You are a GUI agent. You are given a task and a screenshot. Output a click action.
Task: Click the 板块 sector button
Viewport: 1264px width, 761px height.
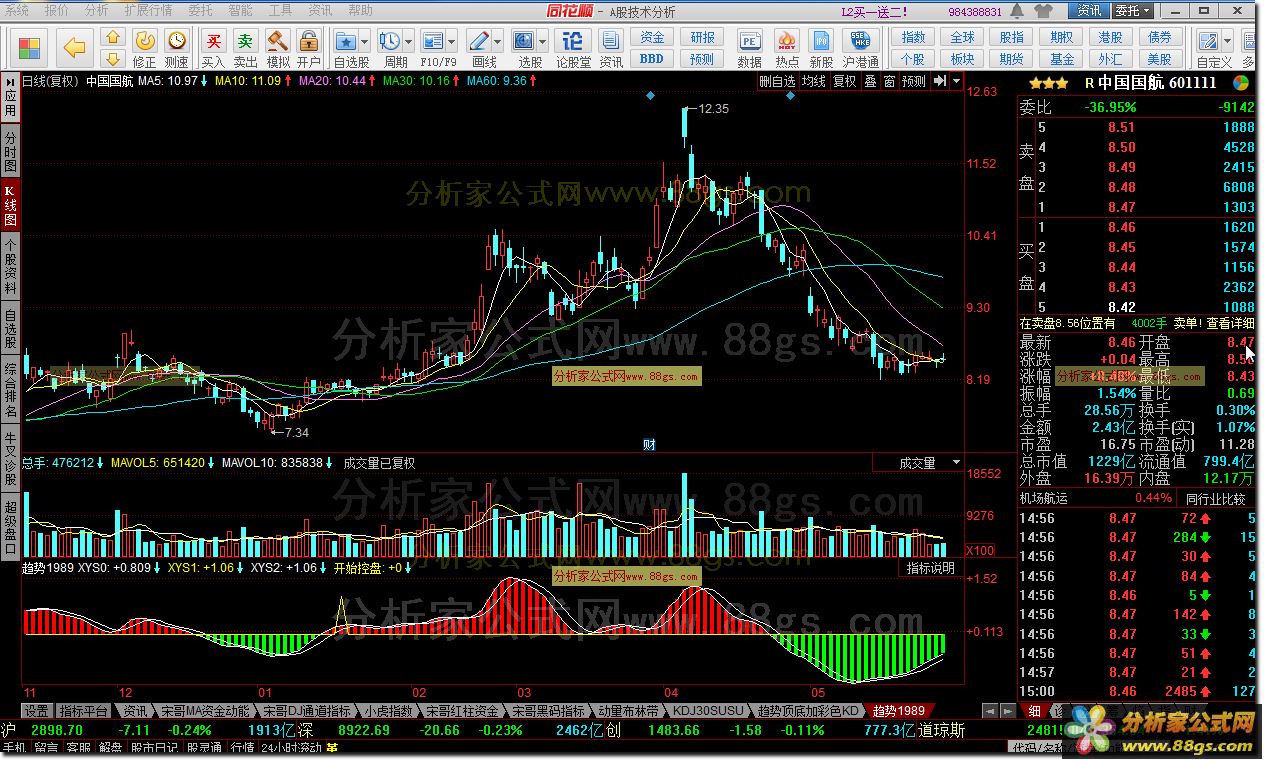(962, 59)
